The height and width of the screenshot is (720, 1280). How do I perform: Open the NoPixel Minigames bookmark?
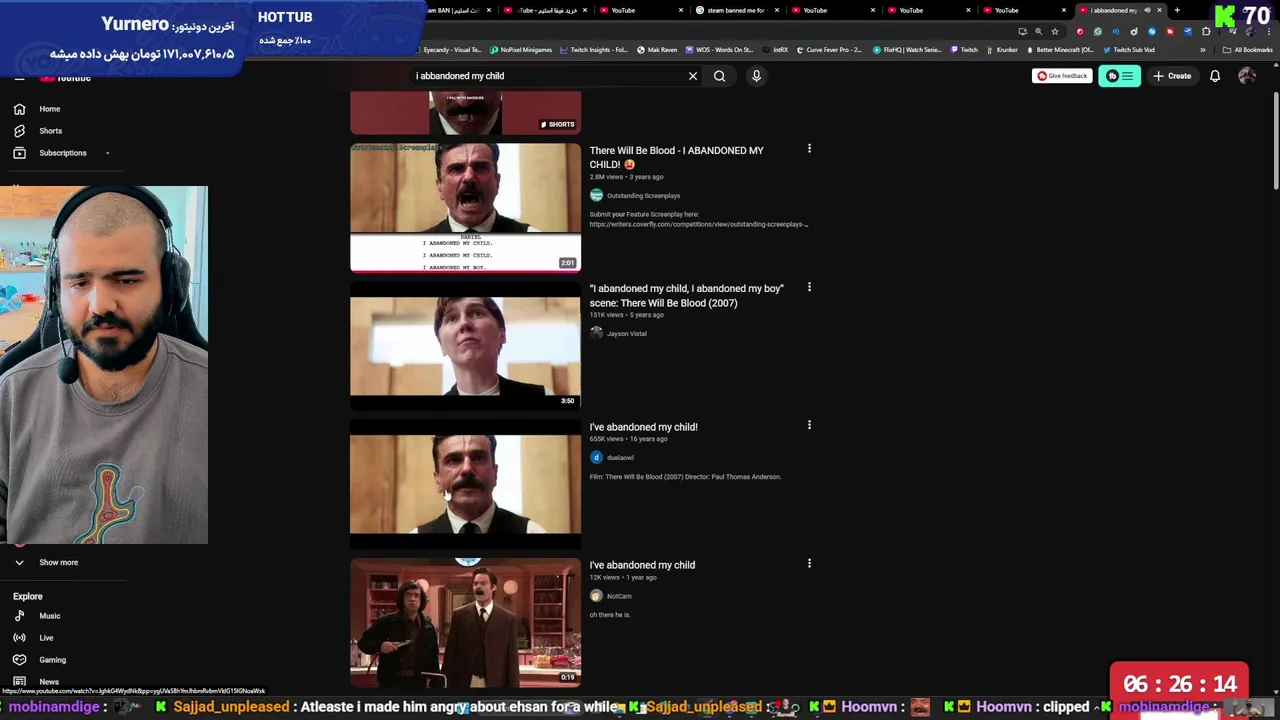pos(520,50)
